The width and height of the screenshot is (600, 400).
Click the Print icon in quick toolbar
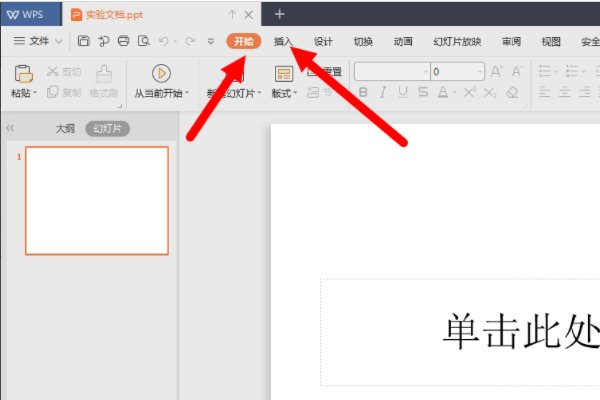pos(123,41)
